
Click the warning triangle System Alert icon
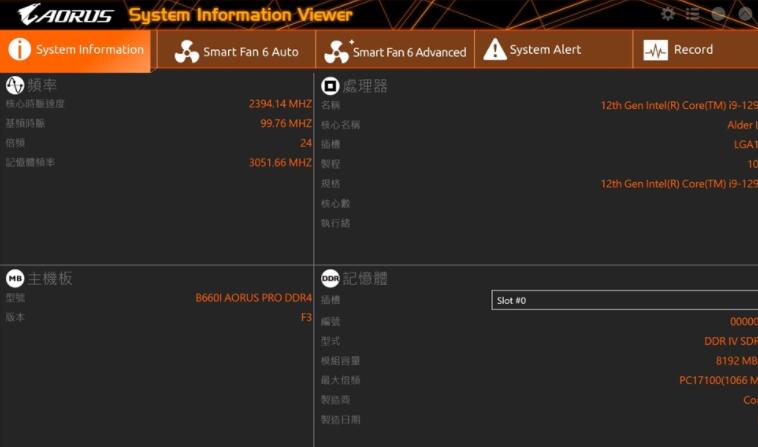pos(495,50)
